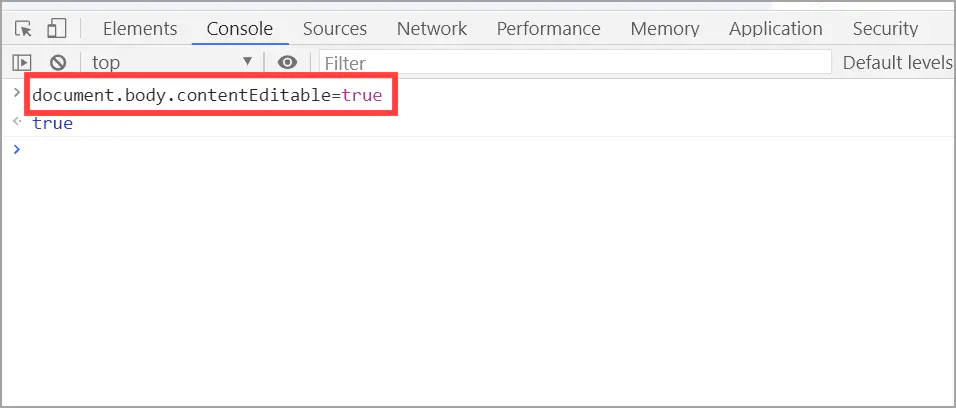
Task: Switch to the Memory tab
Action: (665, 29)
